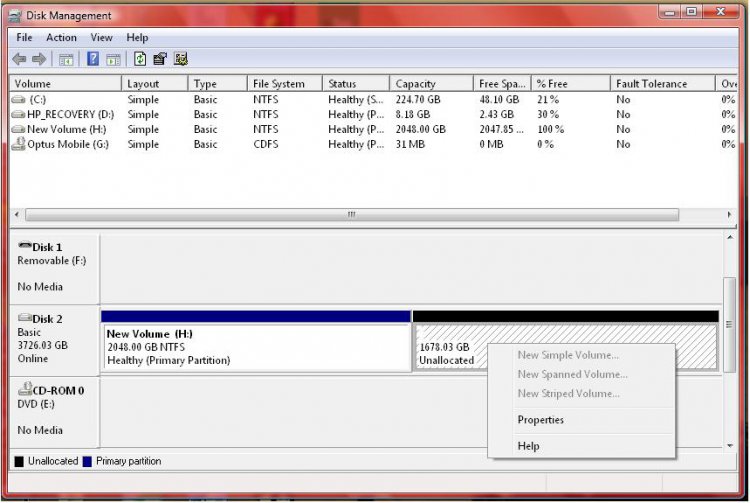750x503 pixels.
Task: Toggle the console tree pane icon
Action: point(67,59)
